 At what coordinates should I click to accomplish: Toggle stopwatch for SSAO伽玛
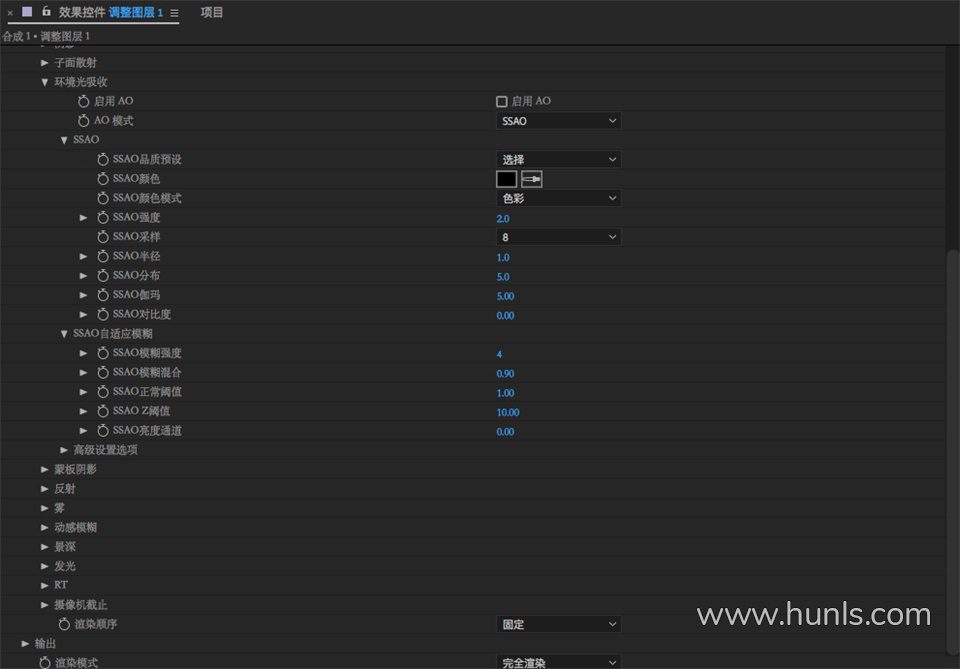(103, 295)
